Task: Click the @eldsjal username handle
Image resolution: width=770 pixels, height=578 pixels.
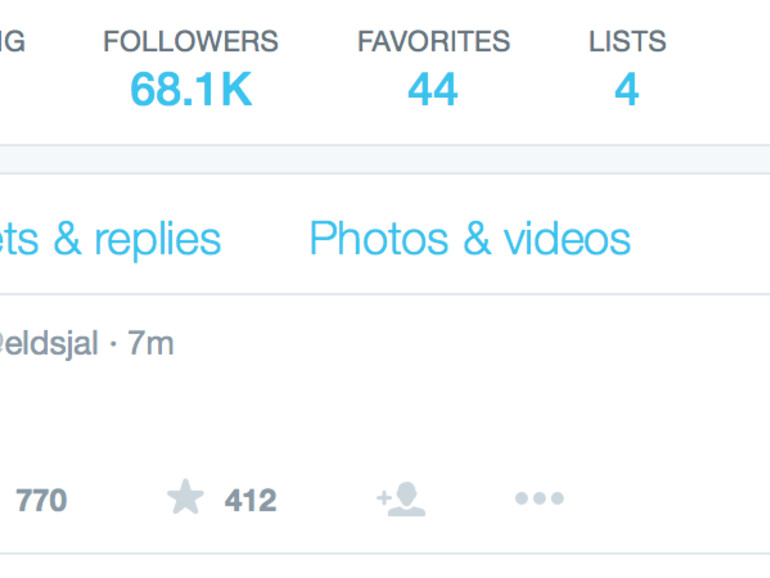Action: pos(48,344)
